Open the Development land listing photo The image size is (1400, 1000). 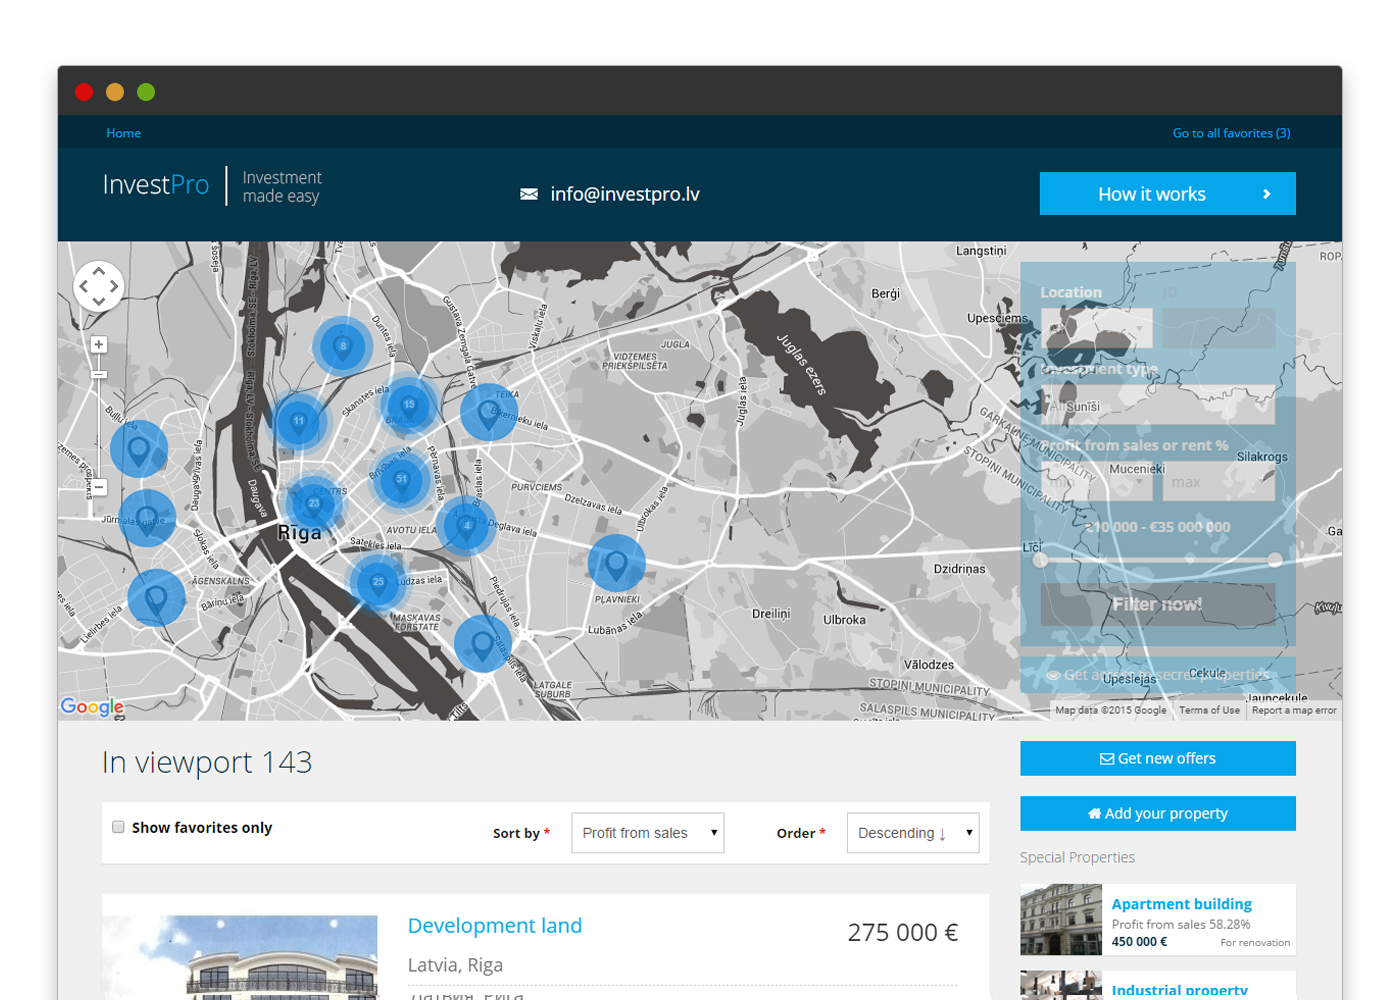(x=240, y=957)
